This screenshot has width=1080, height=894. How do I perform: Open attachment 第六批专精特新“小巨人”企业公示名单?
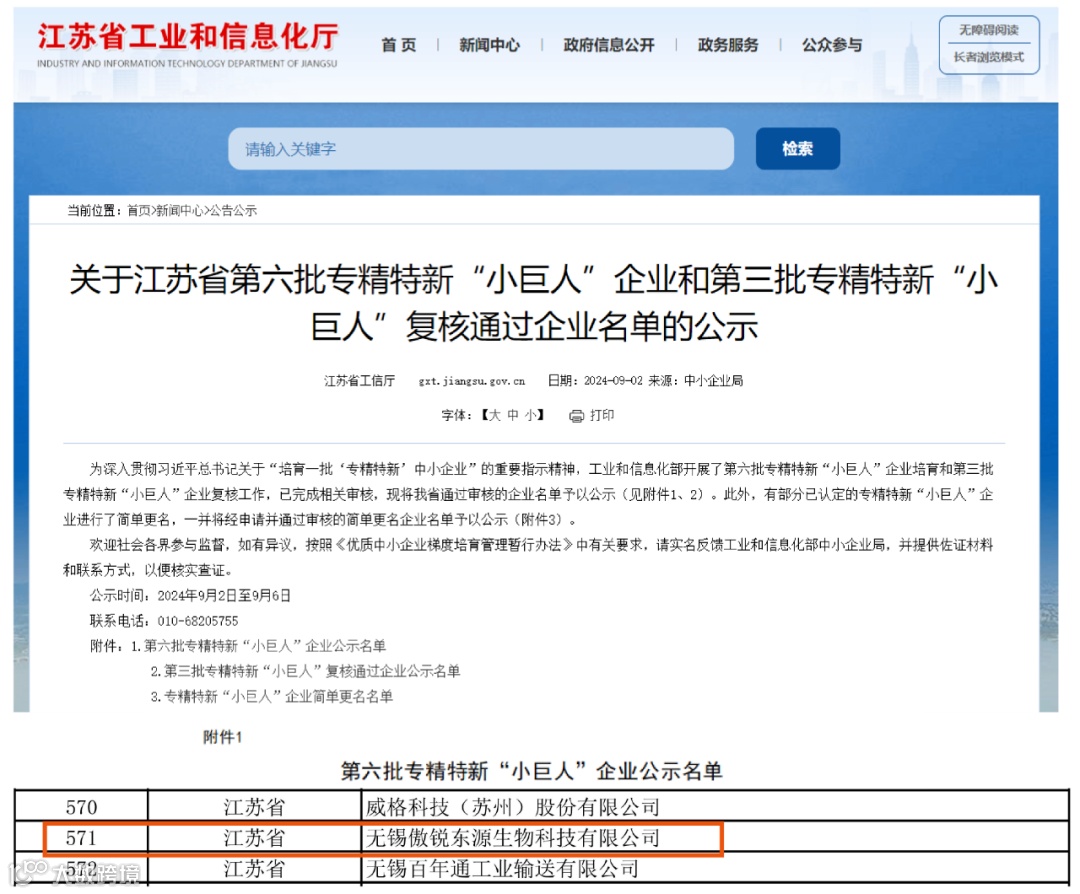coord(265,646)
